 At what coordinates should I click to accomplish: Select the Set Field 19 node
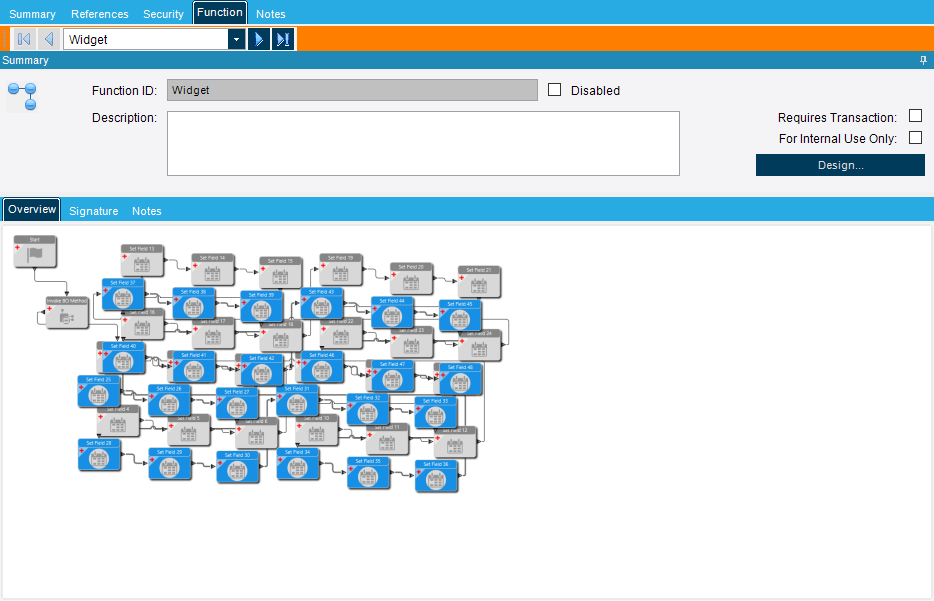pyautogui.click(x=341, y=269)
